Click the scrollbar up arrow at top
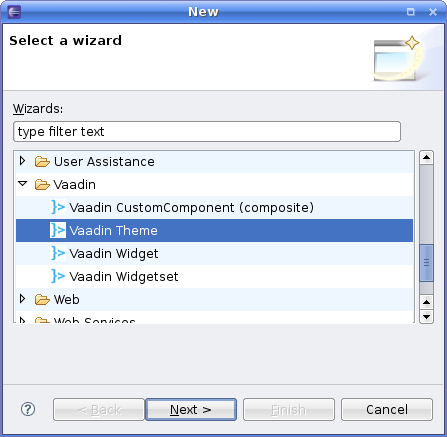Screen dimensions: 447x437 (x=426, y=157)
